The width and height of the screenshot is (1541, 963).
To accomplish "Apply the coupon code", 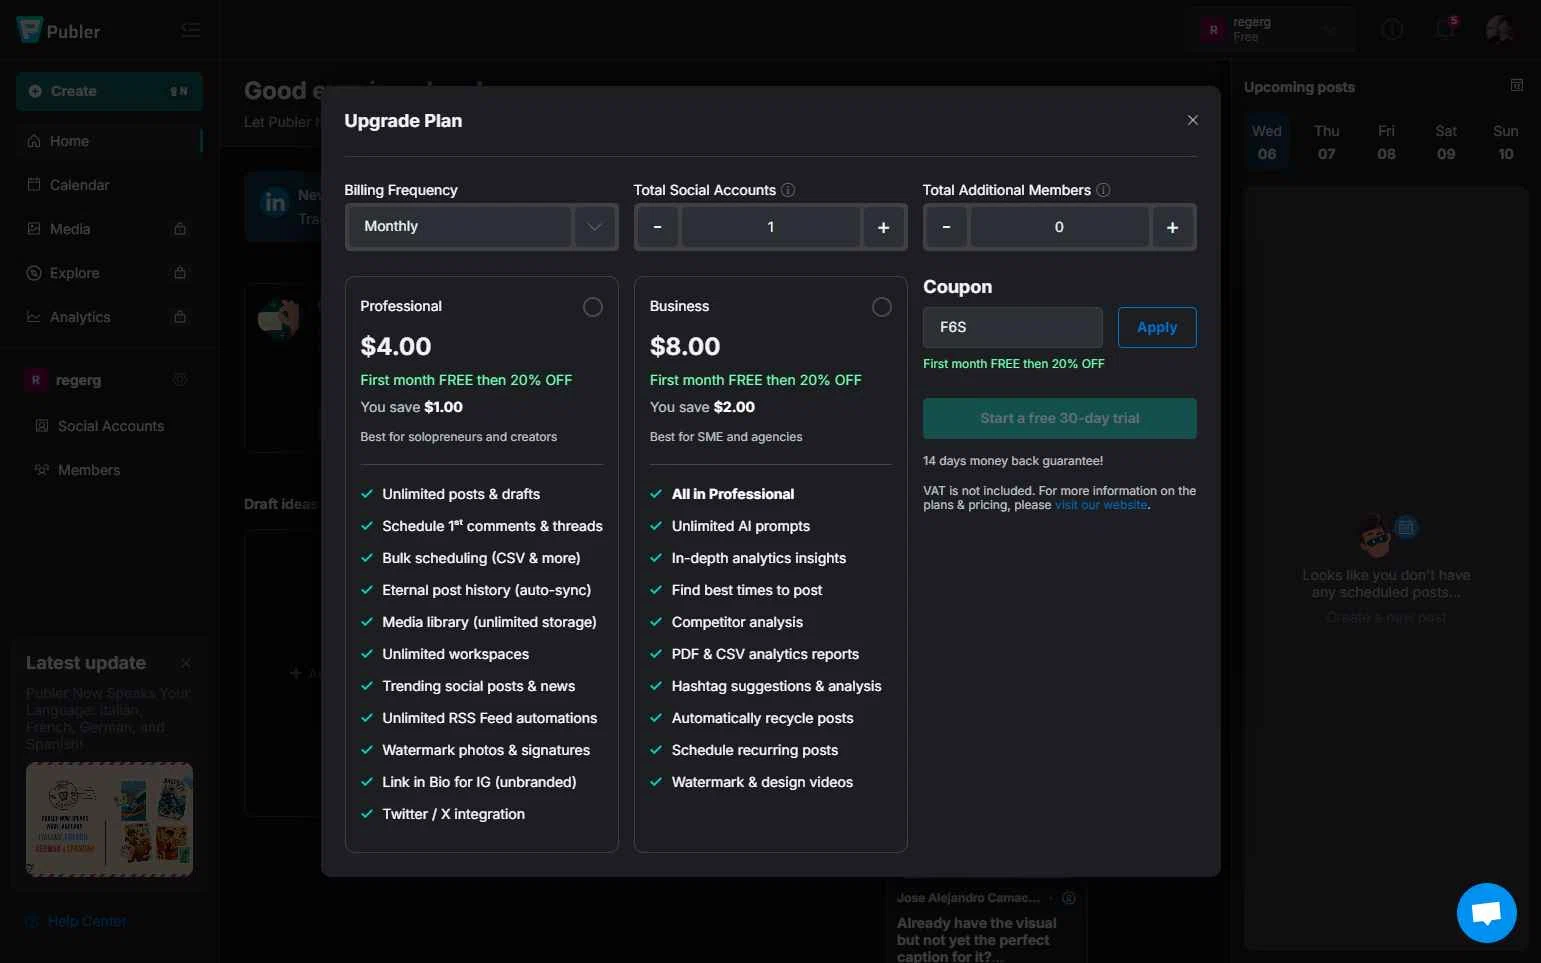I will pyautogui.click(x=1157, y=327).
